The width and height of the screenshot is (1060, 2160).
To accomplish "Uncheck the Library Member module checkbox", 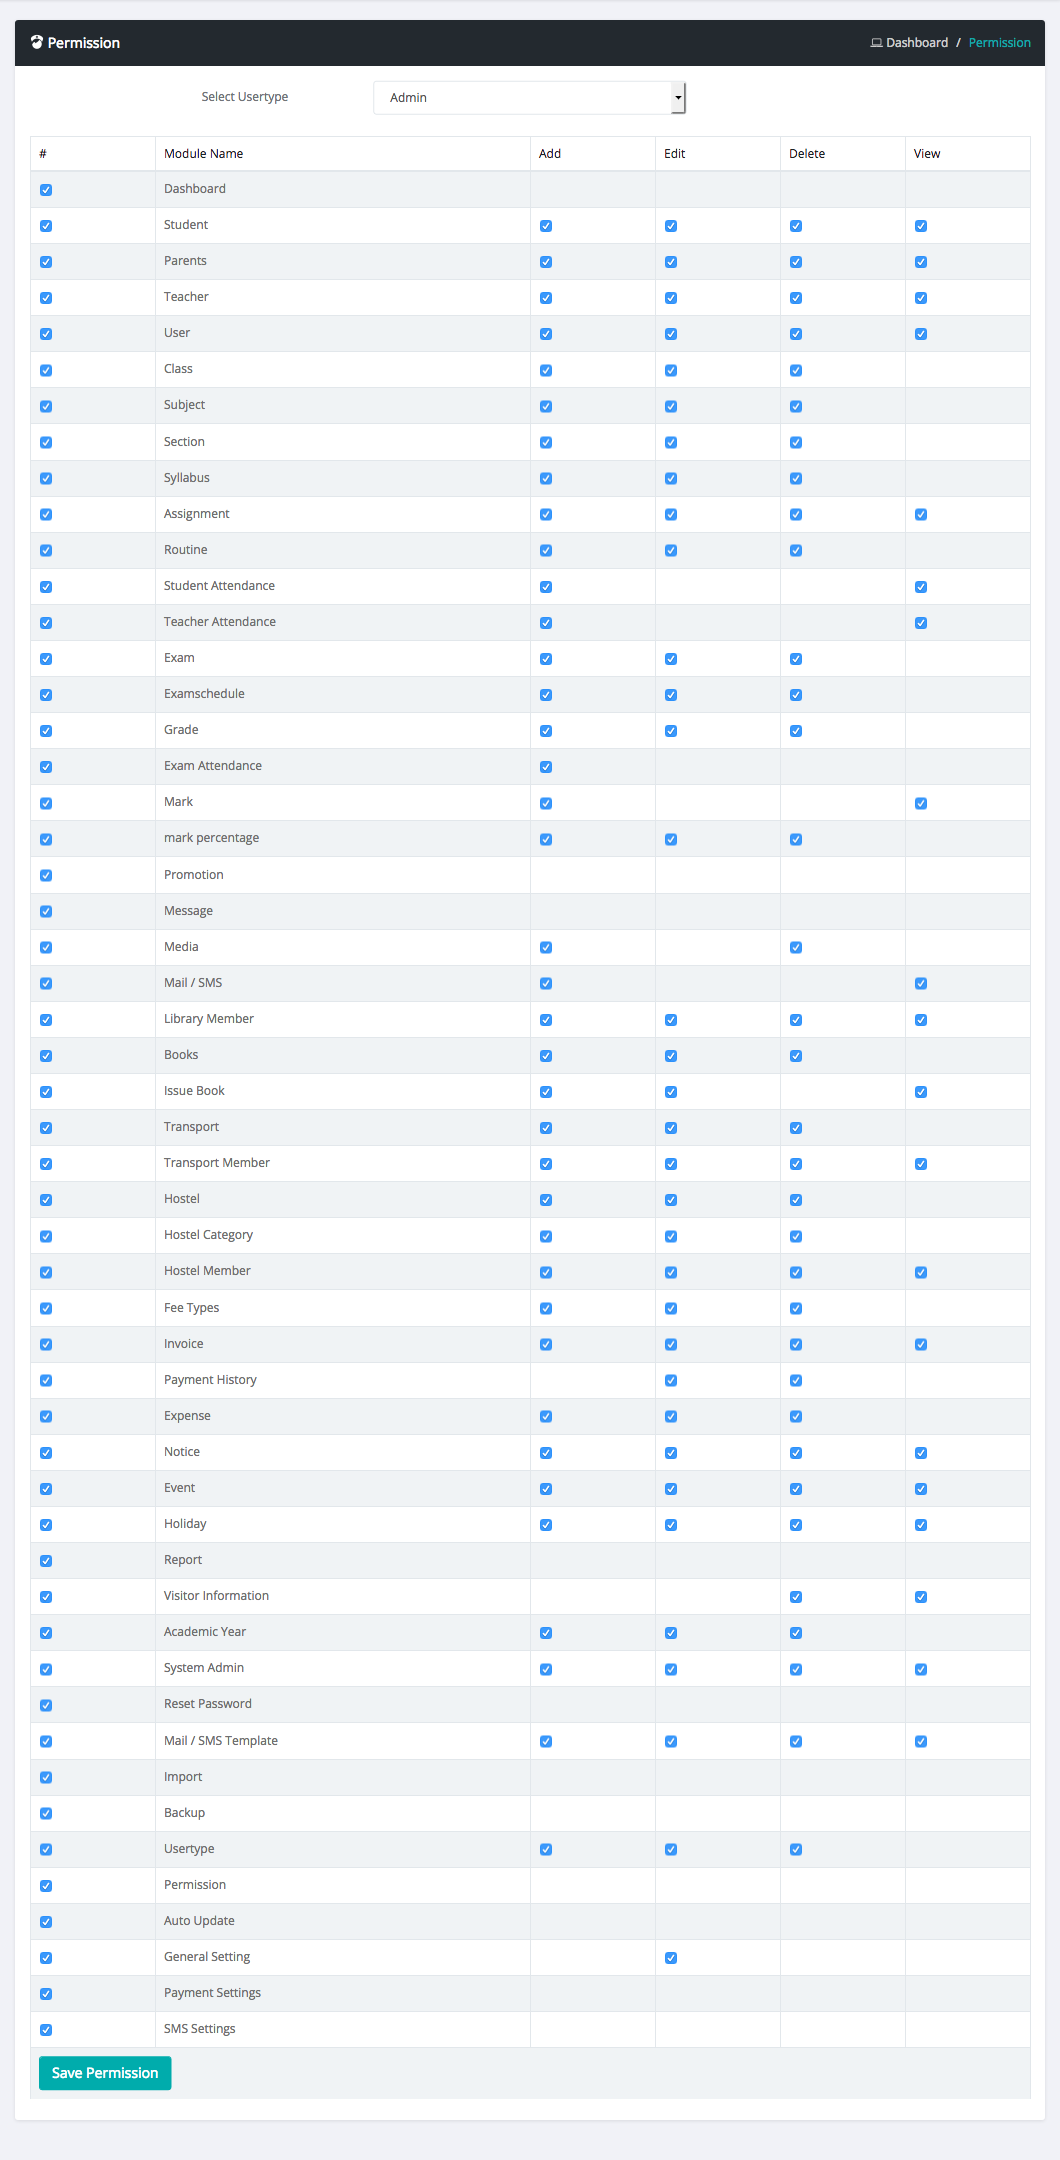I will point(46,1020).
